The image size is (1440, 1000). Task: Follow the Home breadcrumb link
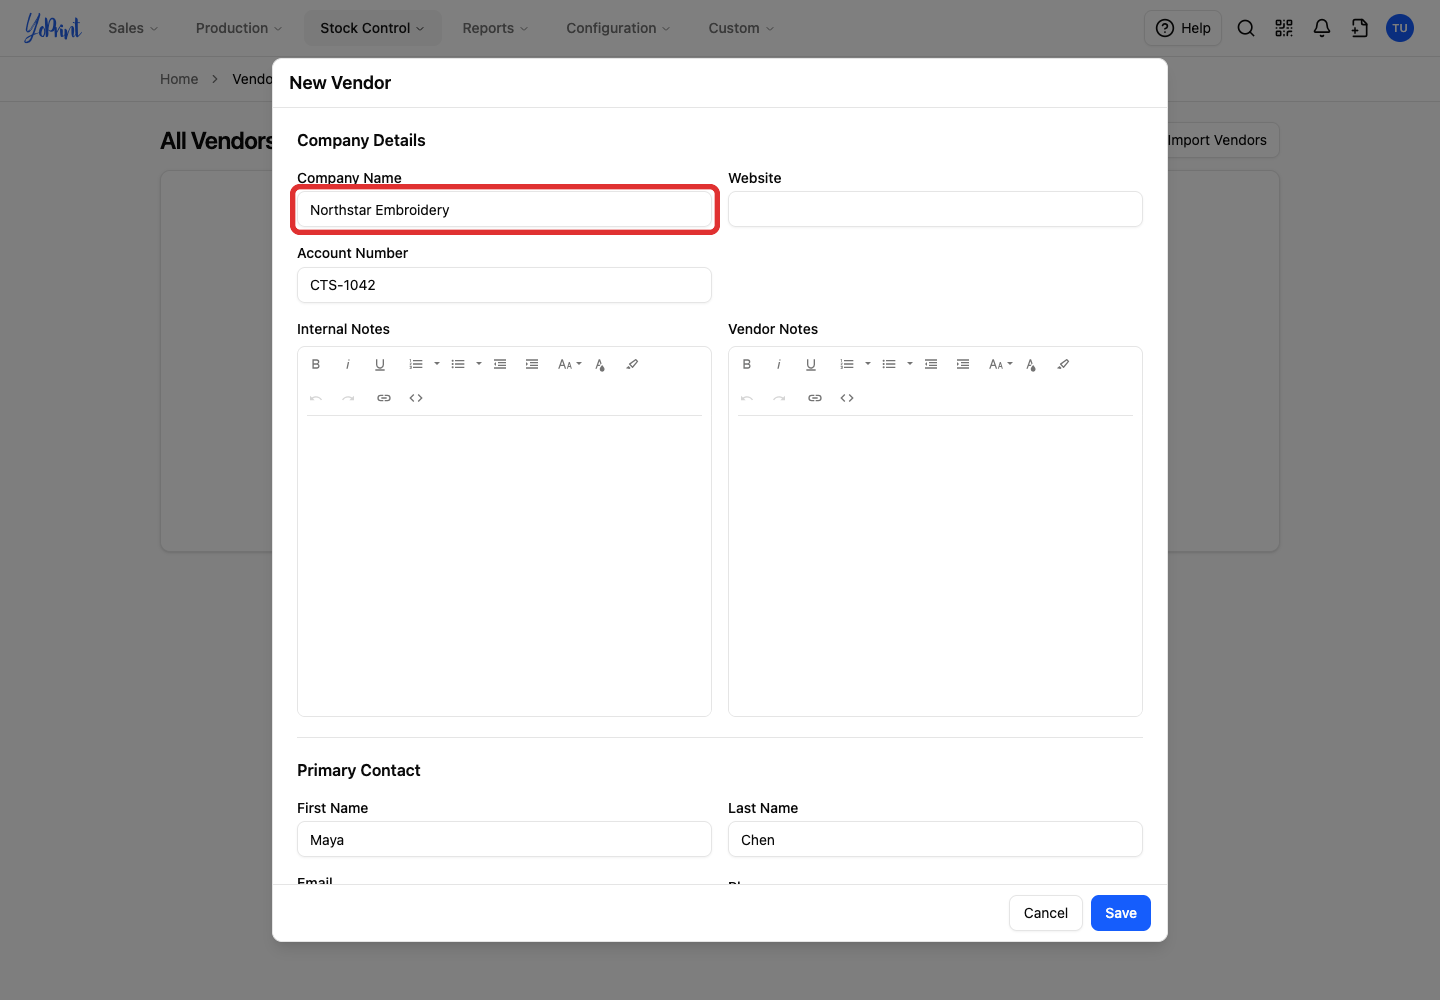pyautogui.click(x=179, y=79)
